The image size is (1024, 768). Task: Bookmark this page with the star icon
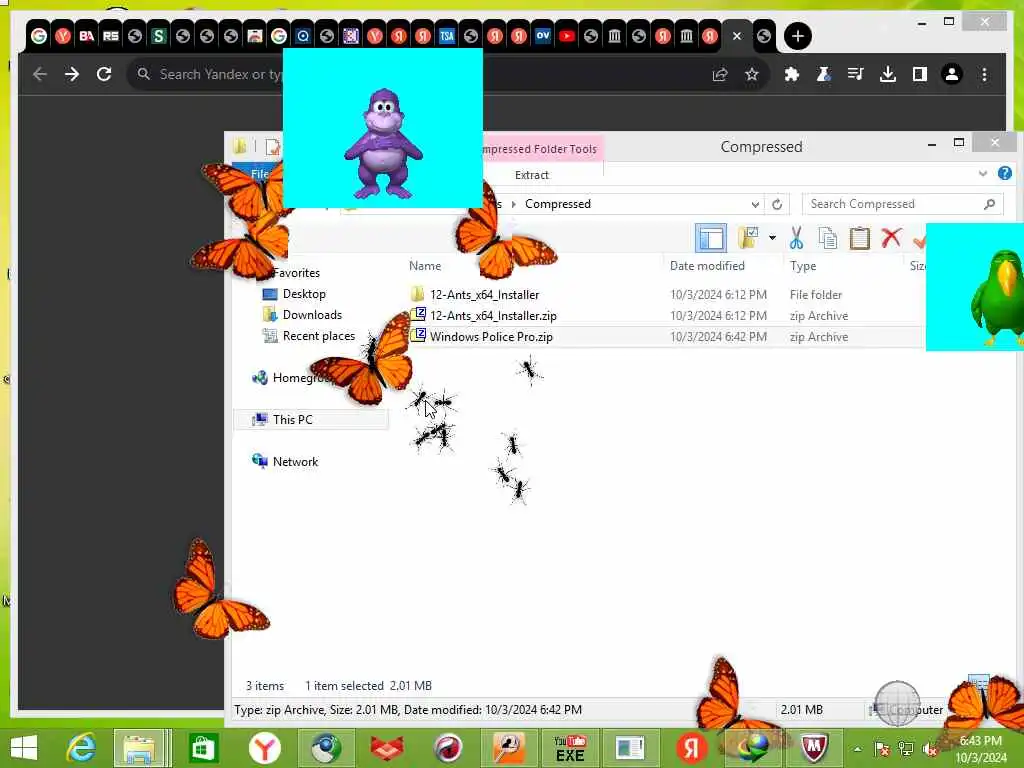point(752,74)
